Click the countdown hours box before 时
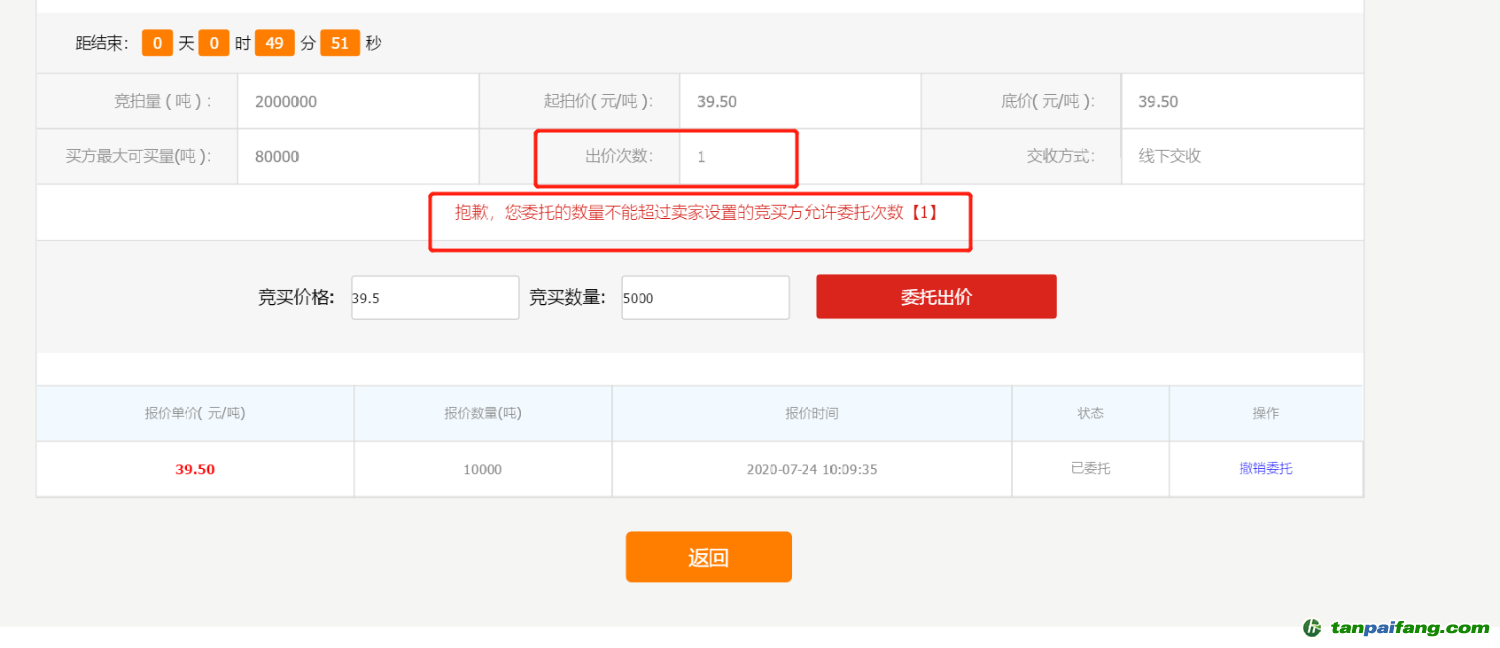This screenshot has width=1500, height=648. click(214, 43)
